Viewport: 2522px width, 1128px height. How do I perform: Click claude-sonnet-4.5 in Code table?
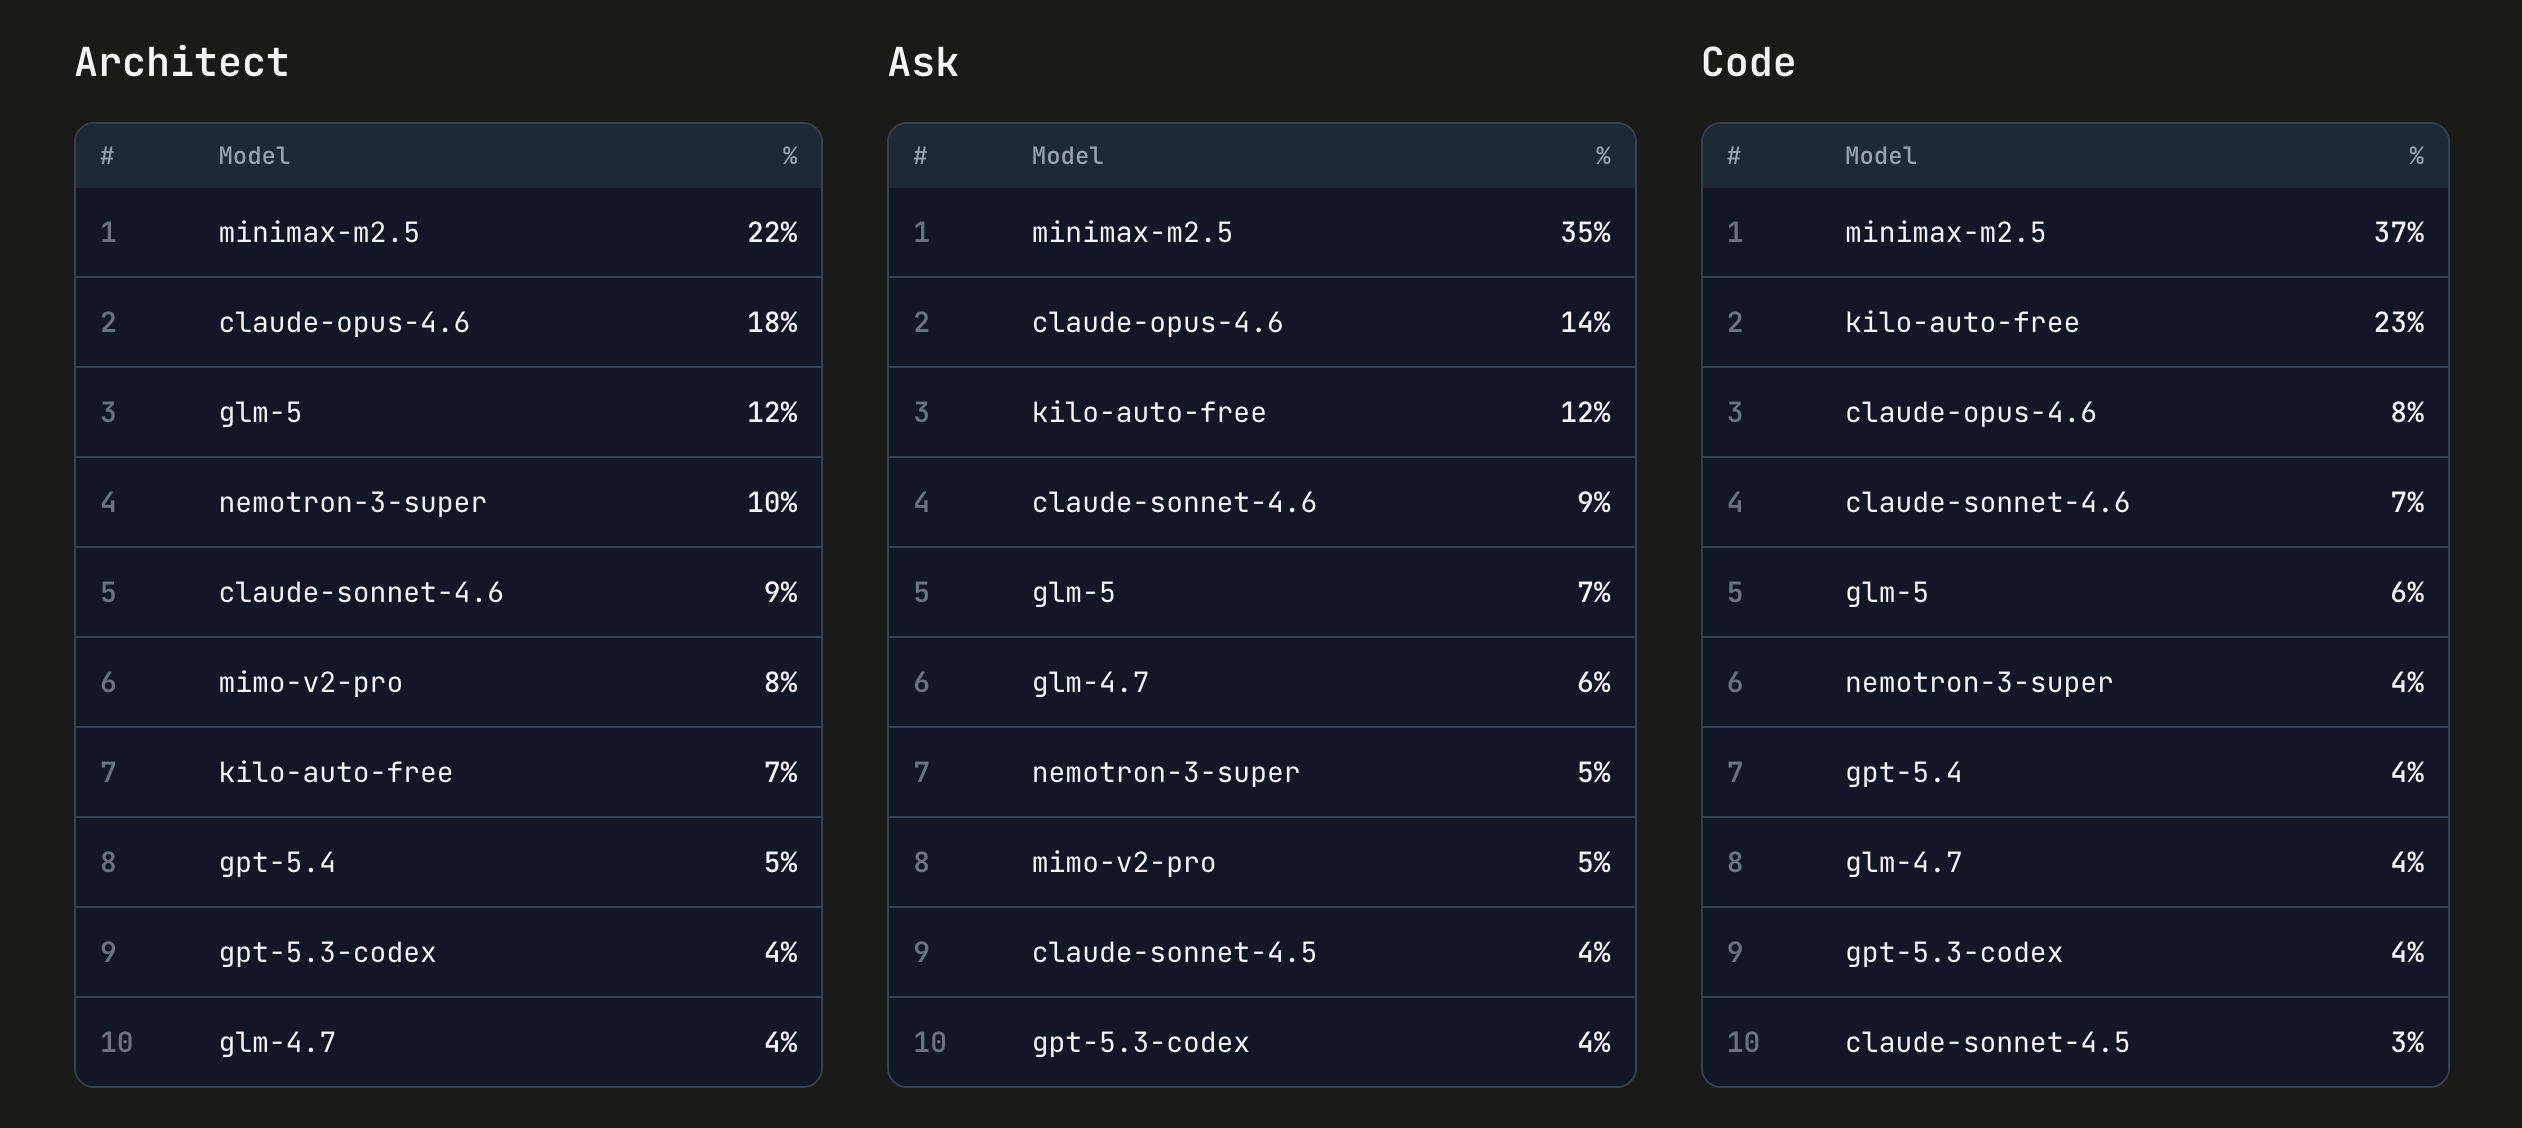coord(1987,1043)
